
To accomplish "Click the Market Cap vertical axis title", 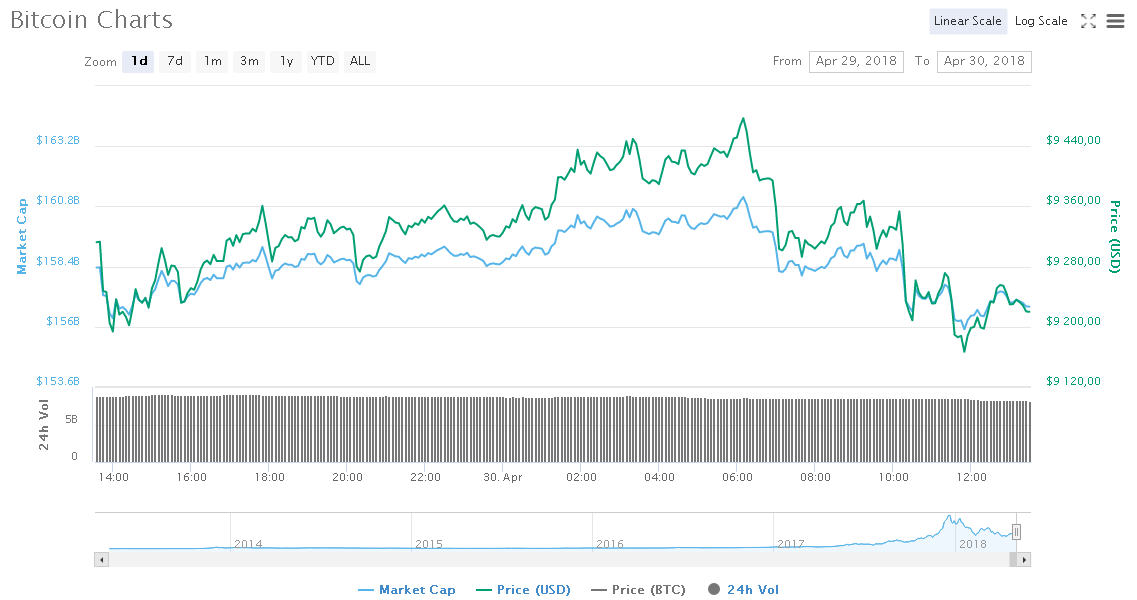I will (22, 237).
